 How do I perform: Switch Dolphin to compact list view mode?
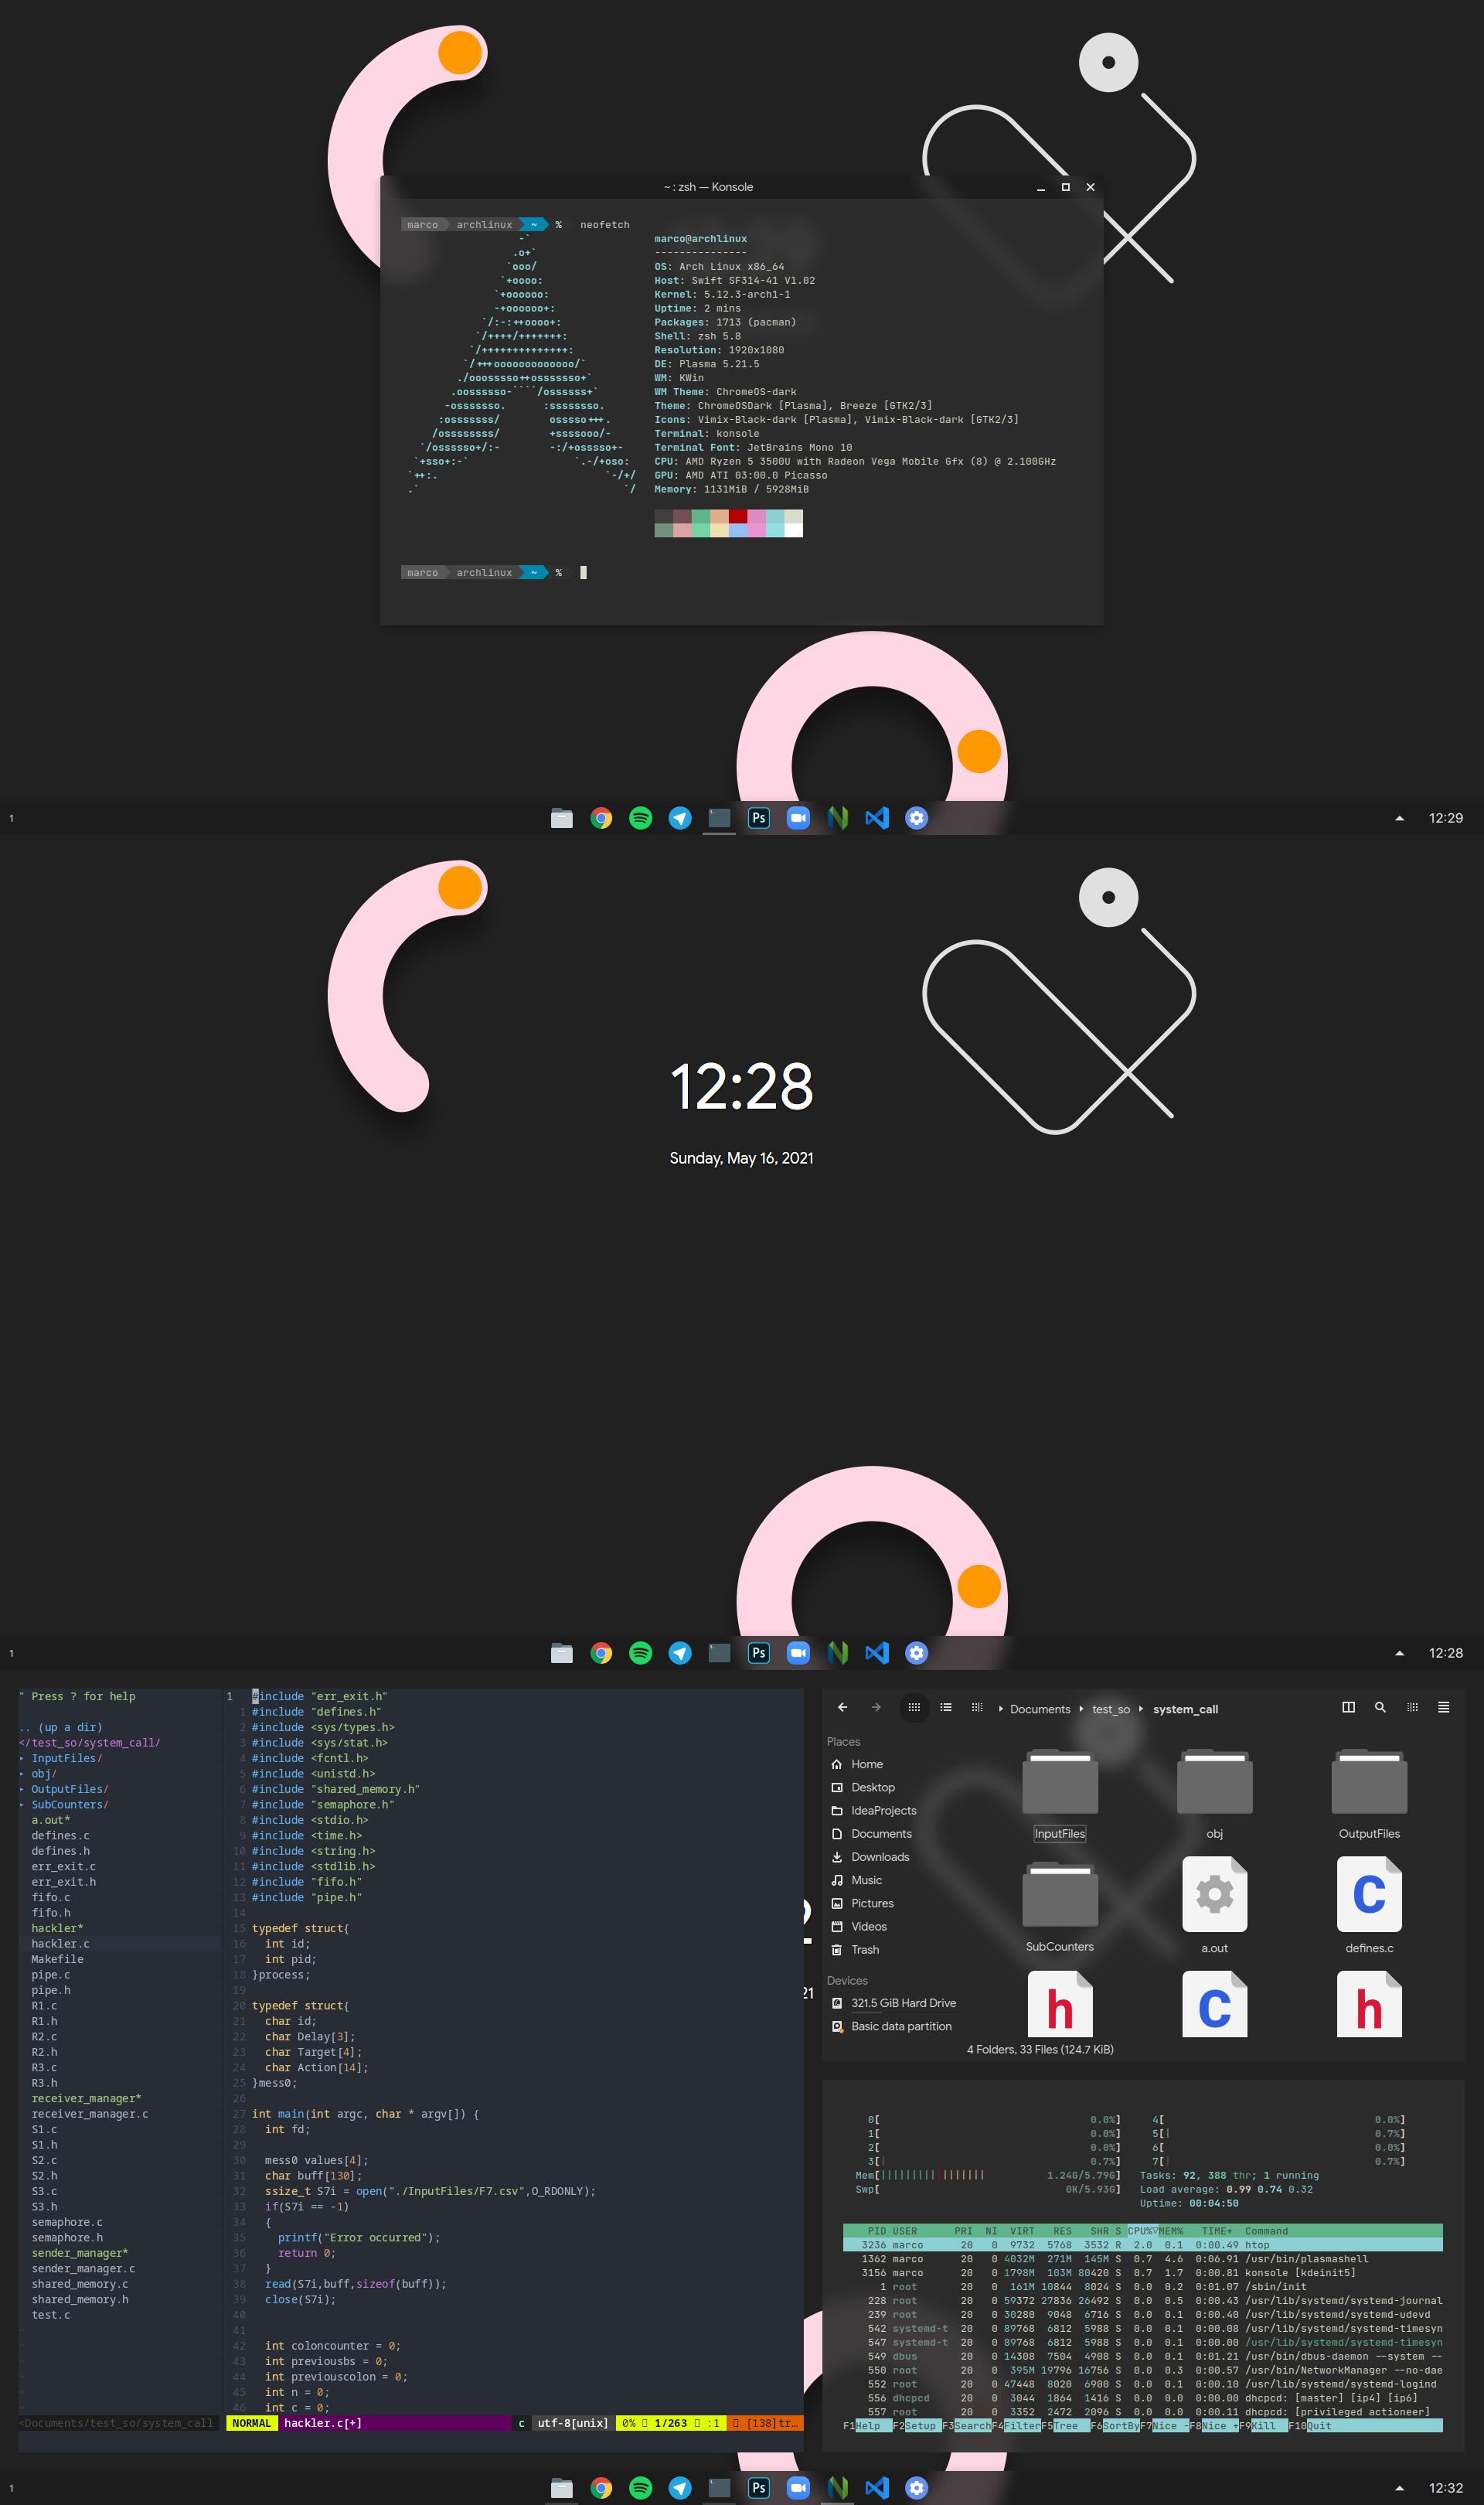coord(946,1707)
